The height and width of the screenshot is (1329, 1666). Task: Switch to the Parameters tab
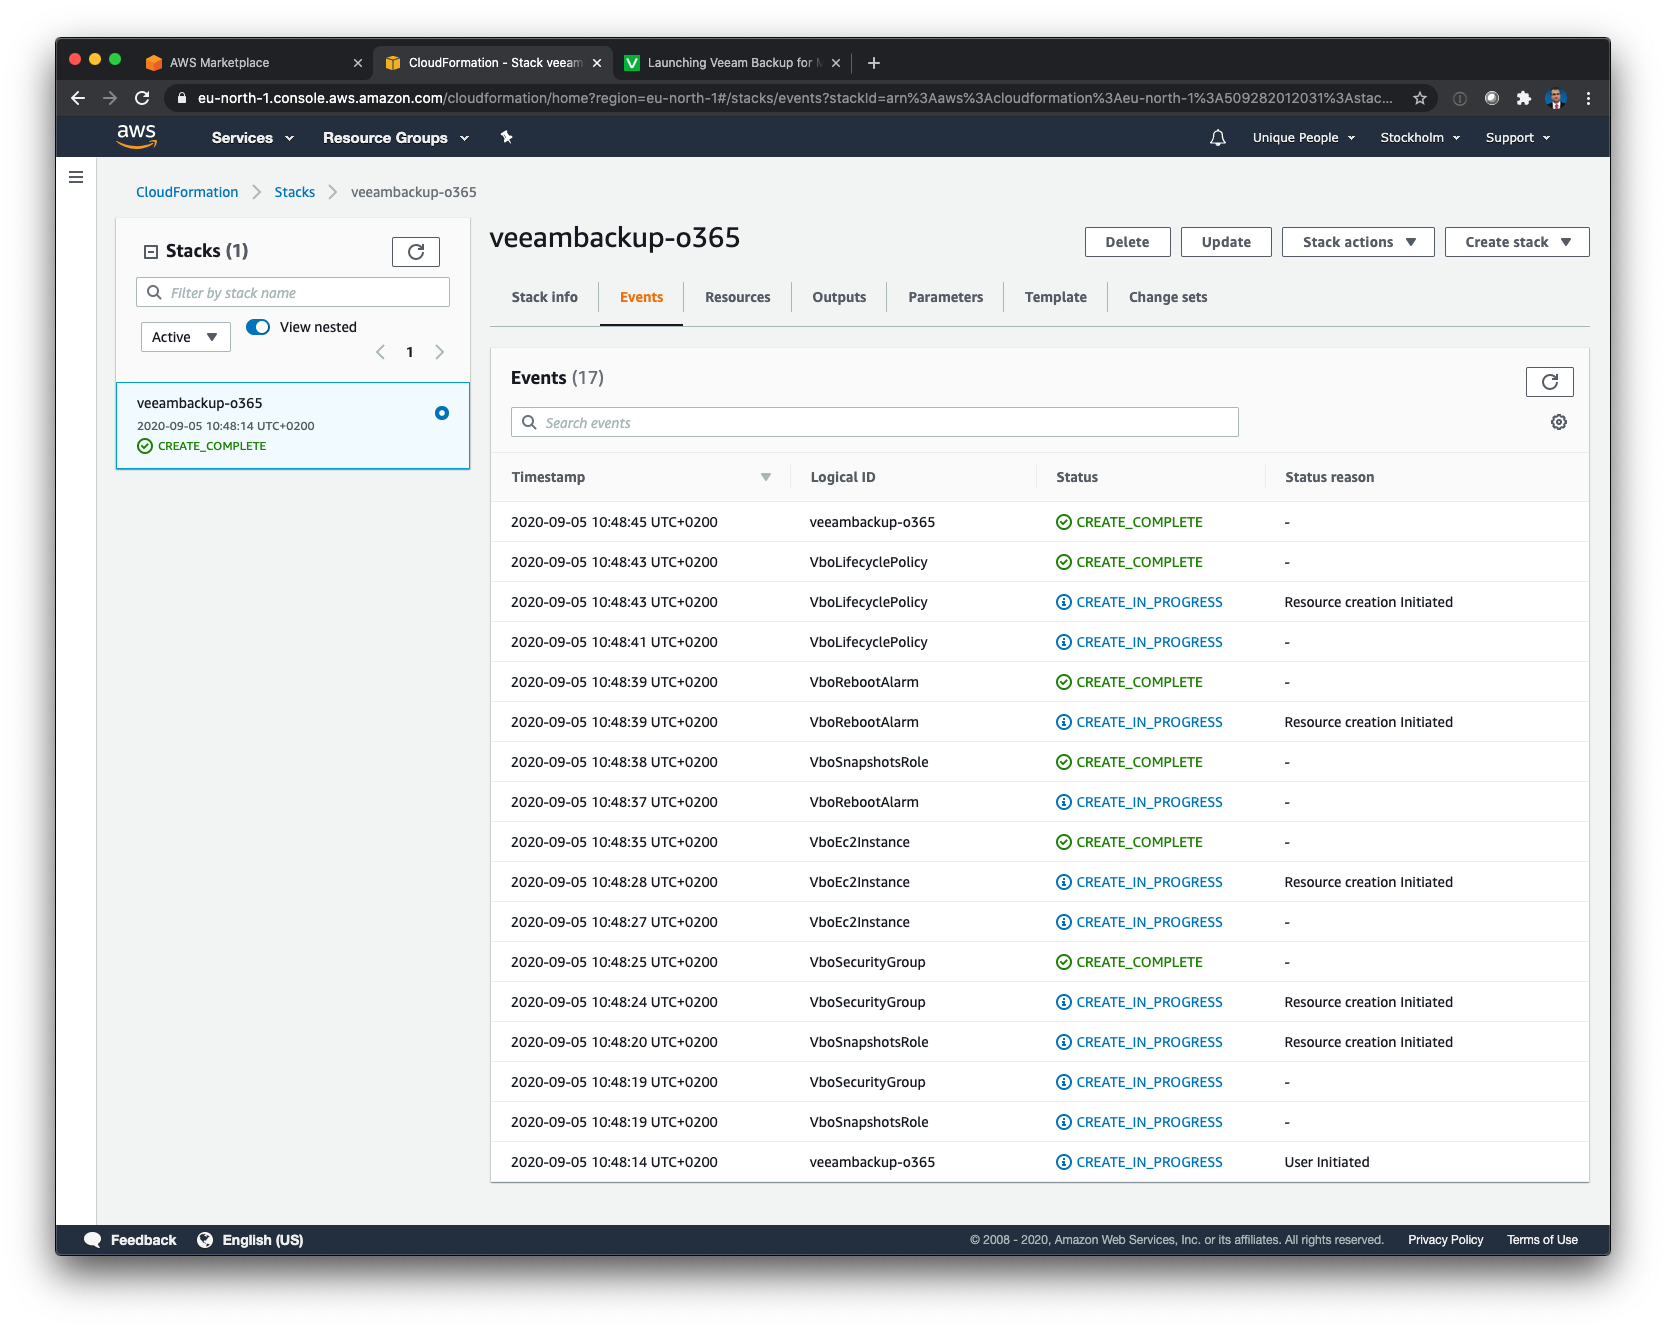(945, 297)
